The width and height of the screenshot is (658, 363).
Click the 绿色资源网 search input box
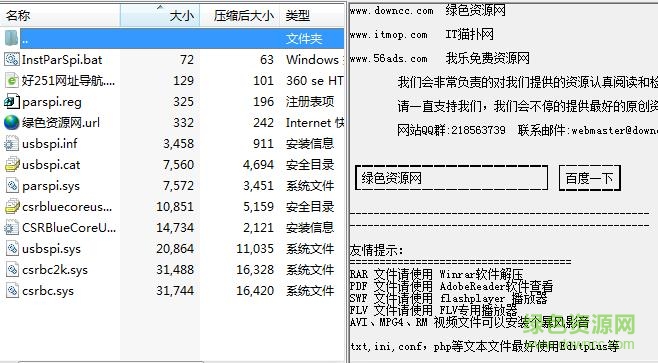pos(451,178)
